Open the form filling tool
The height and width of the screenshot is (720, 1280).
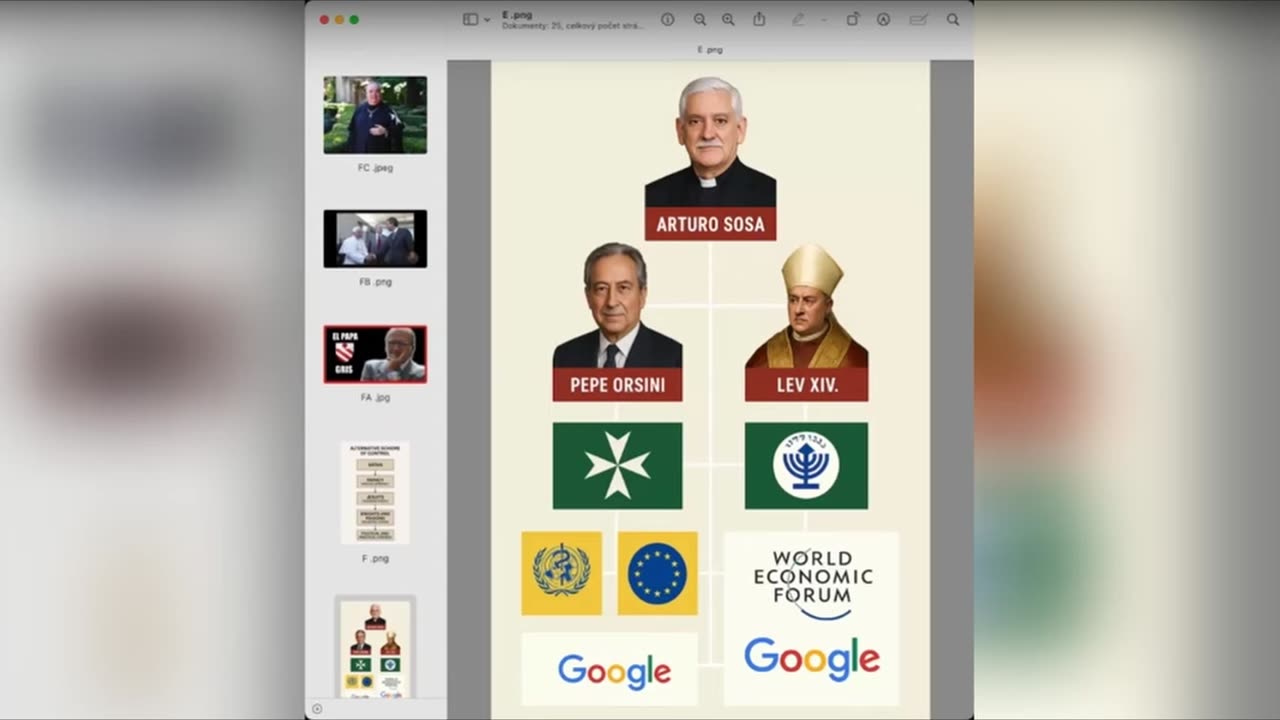(918, 19)
